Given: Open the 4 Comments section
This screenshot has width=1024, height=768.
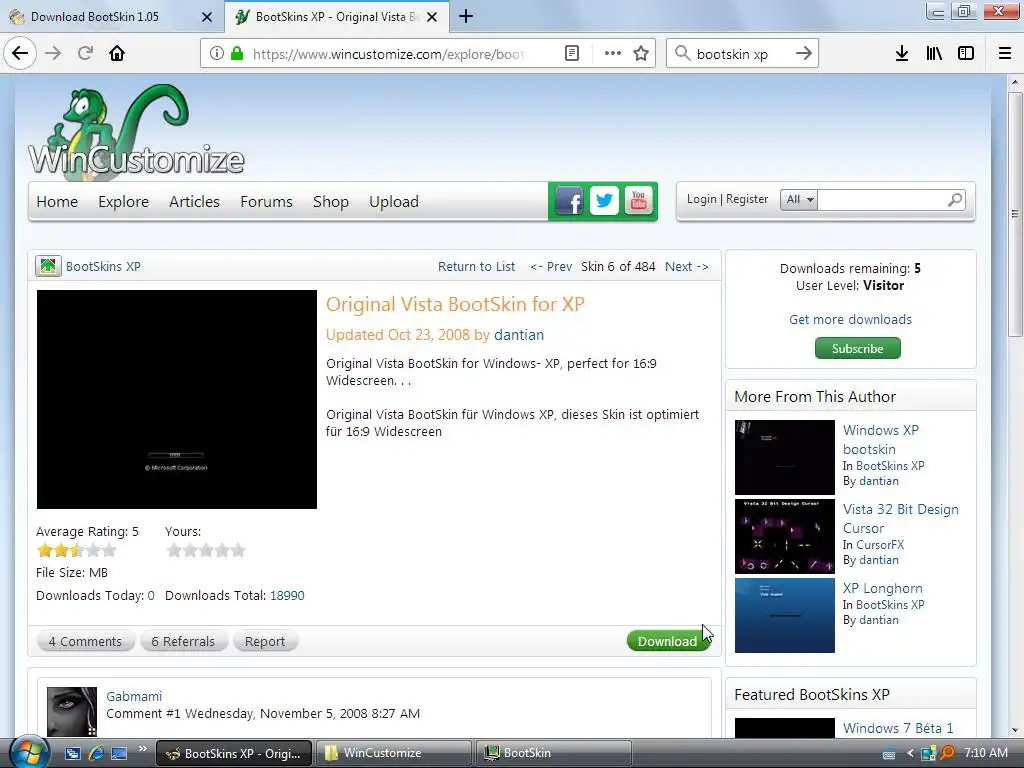Looking at the screenshot, I should 85,641.
